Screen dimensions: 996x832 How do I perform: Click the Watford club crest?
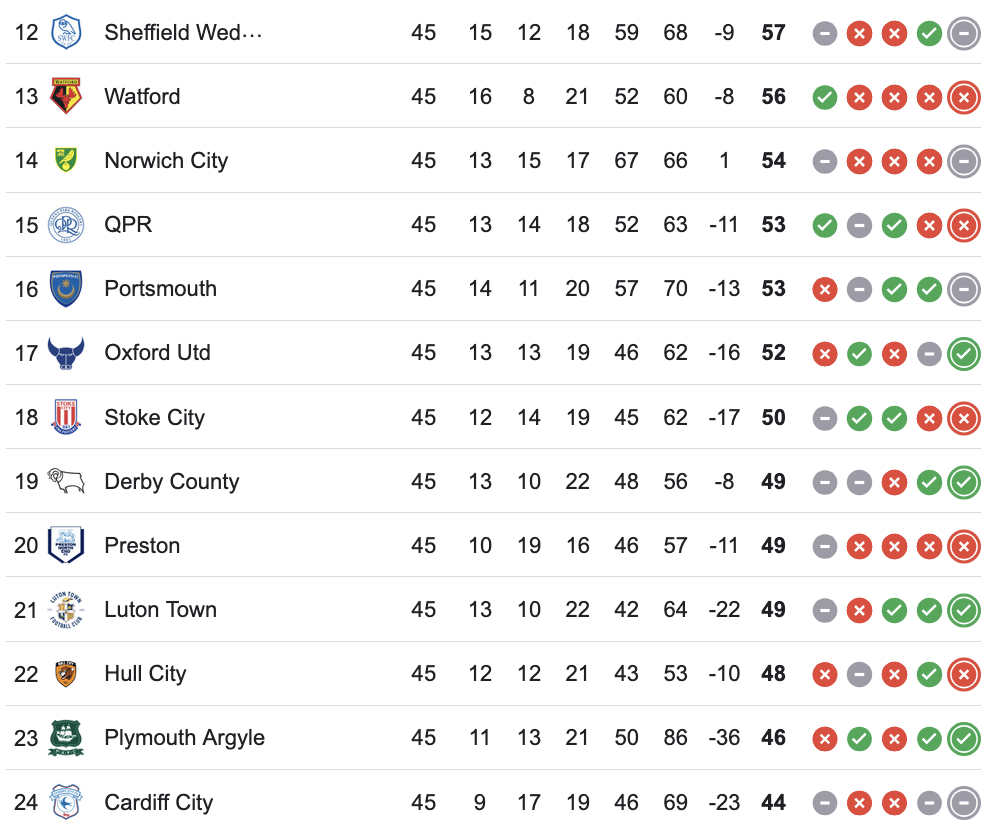[66, 96]
